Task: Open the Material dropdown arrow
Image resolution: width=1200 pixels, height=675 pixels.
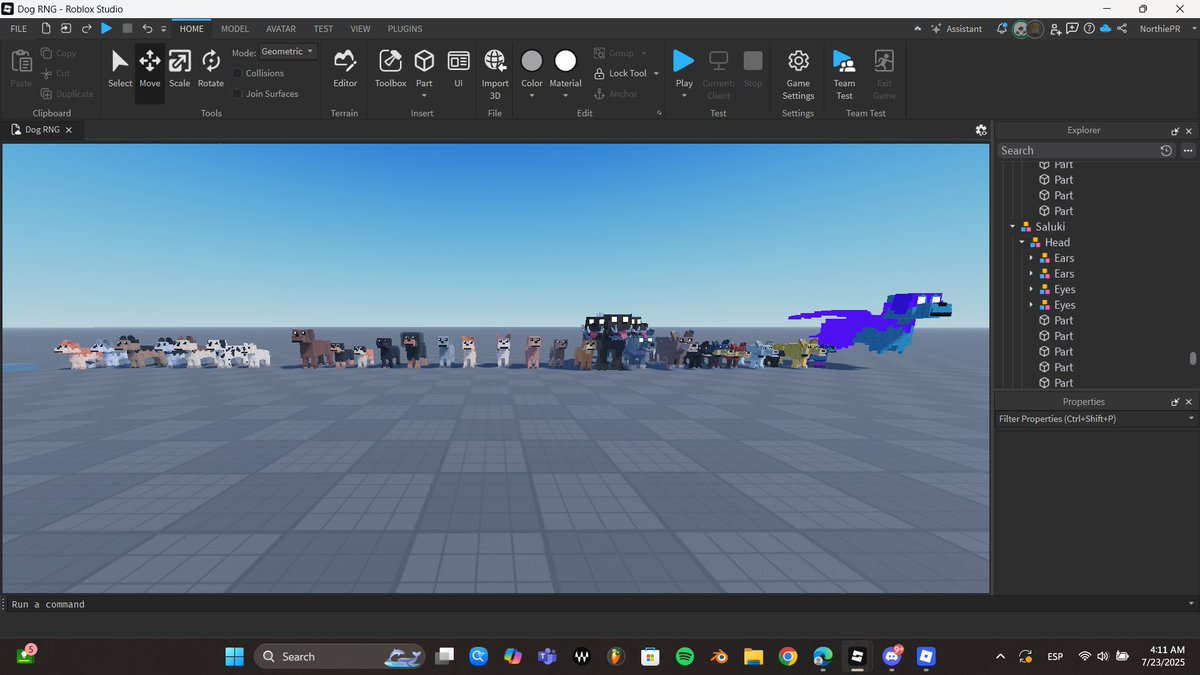Action: (x=566, y=96)
